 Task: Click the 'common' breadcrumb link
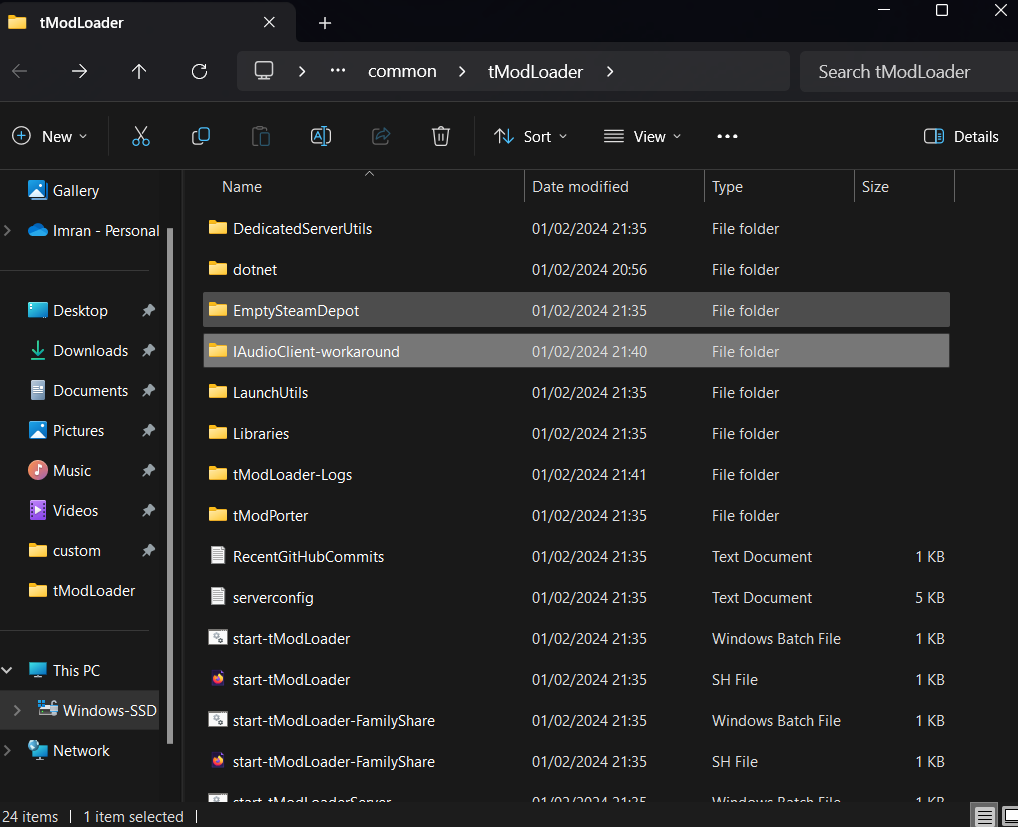tap(402, 71)
